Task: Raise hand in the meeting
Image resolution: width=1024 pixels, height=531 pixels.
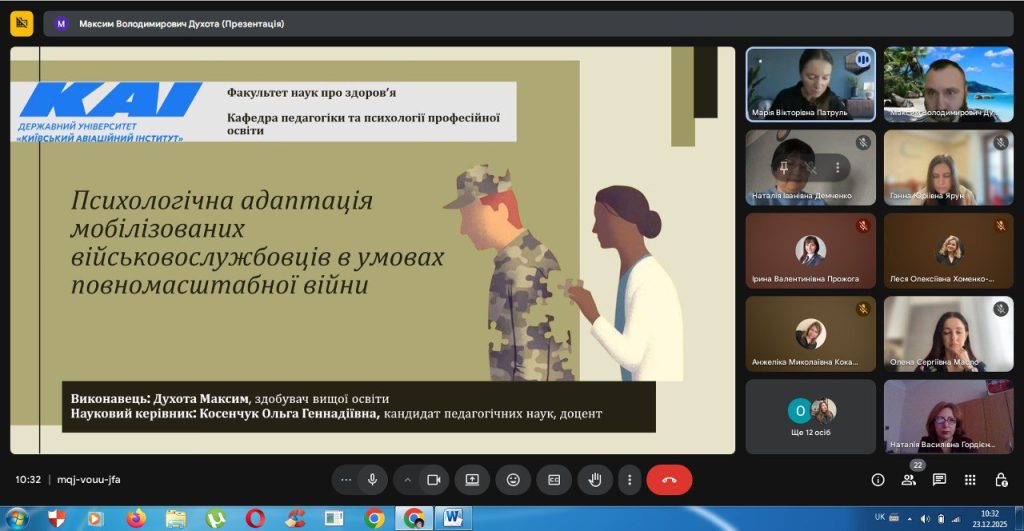Action: pos(595,480)
